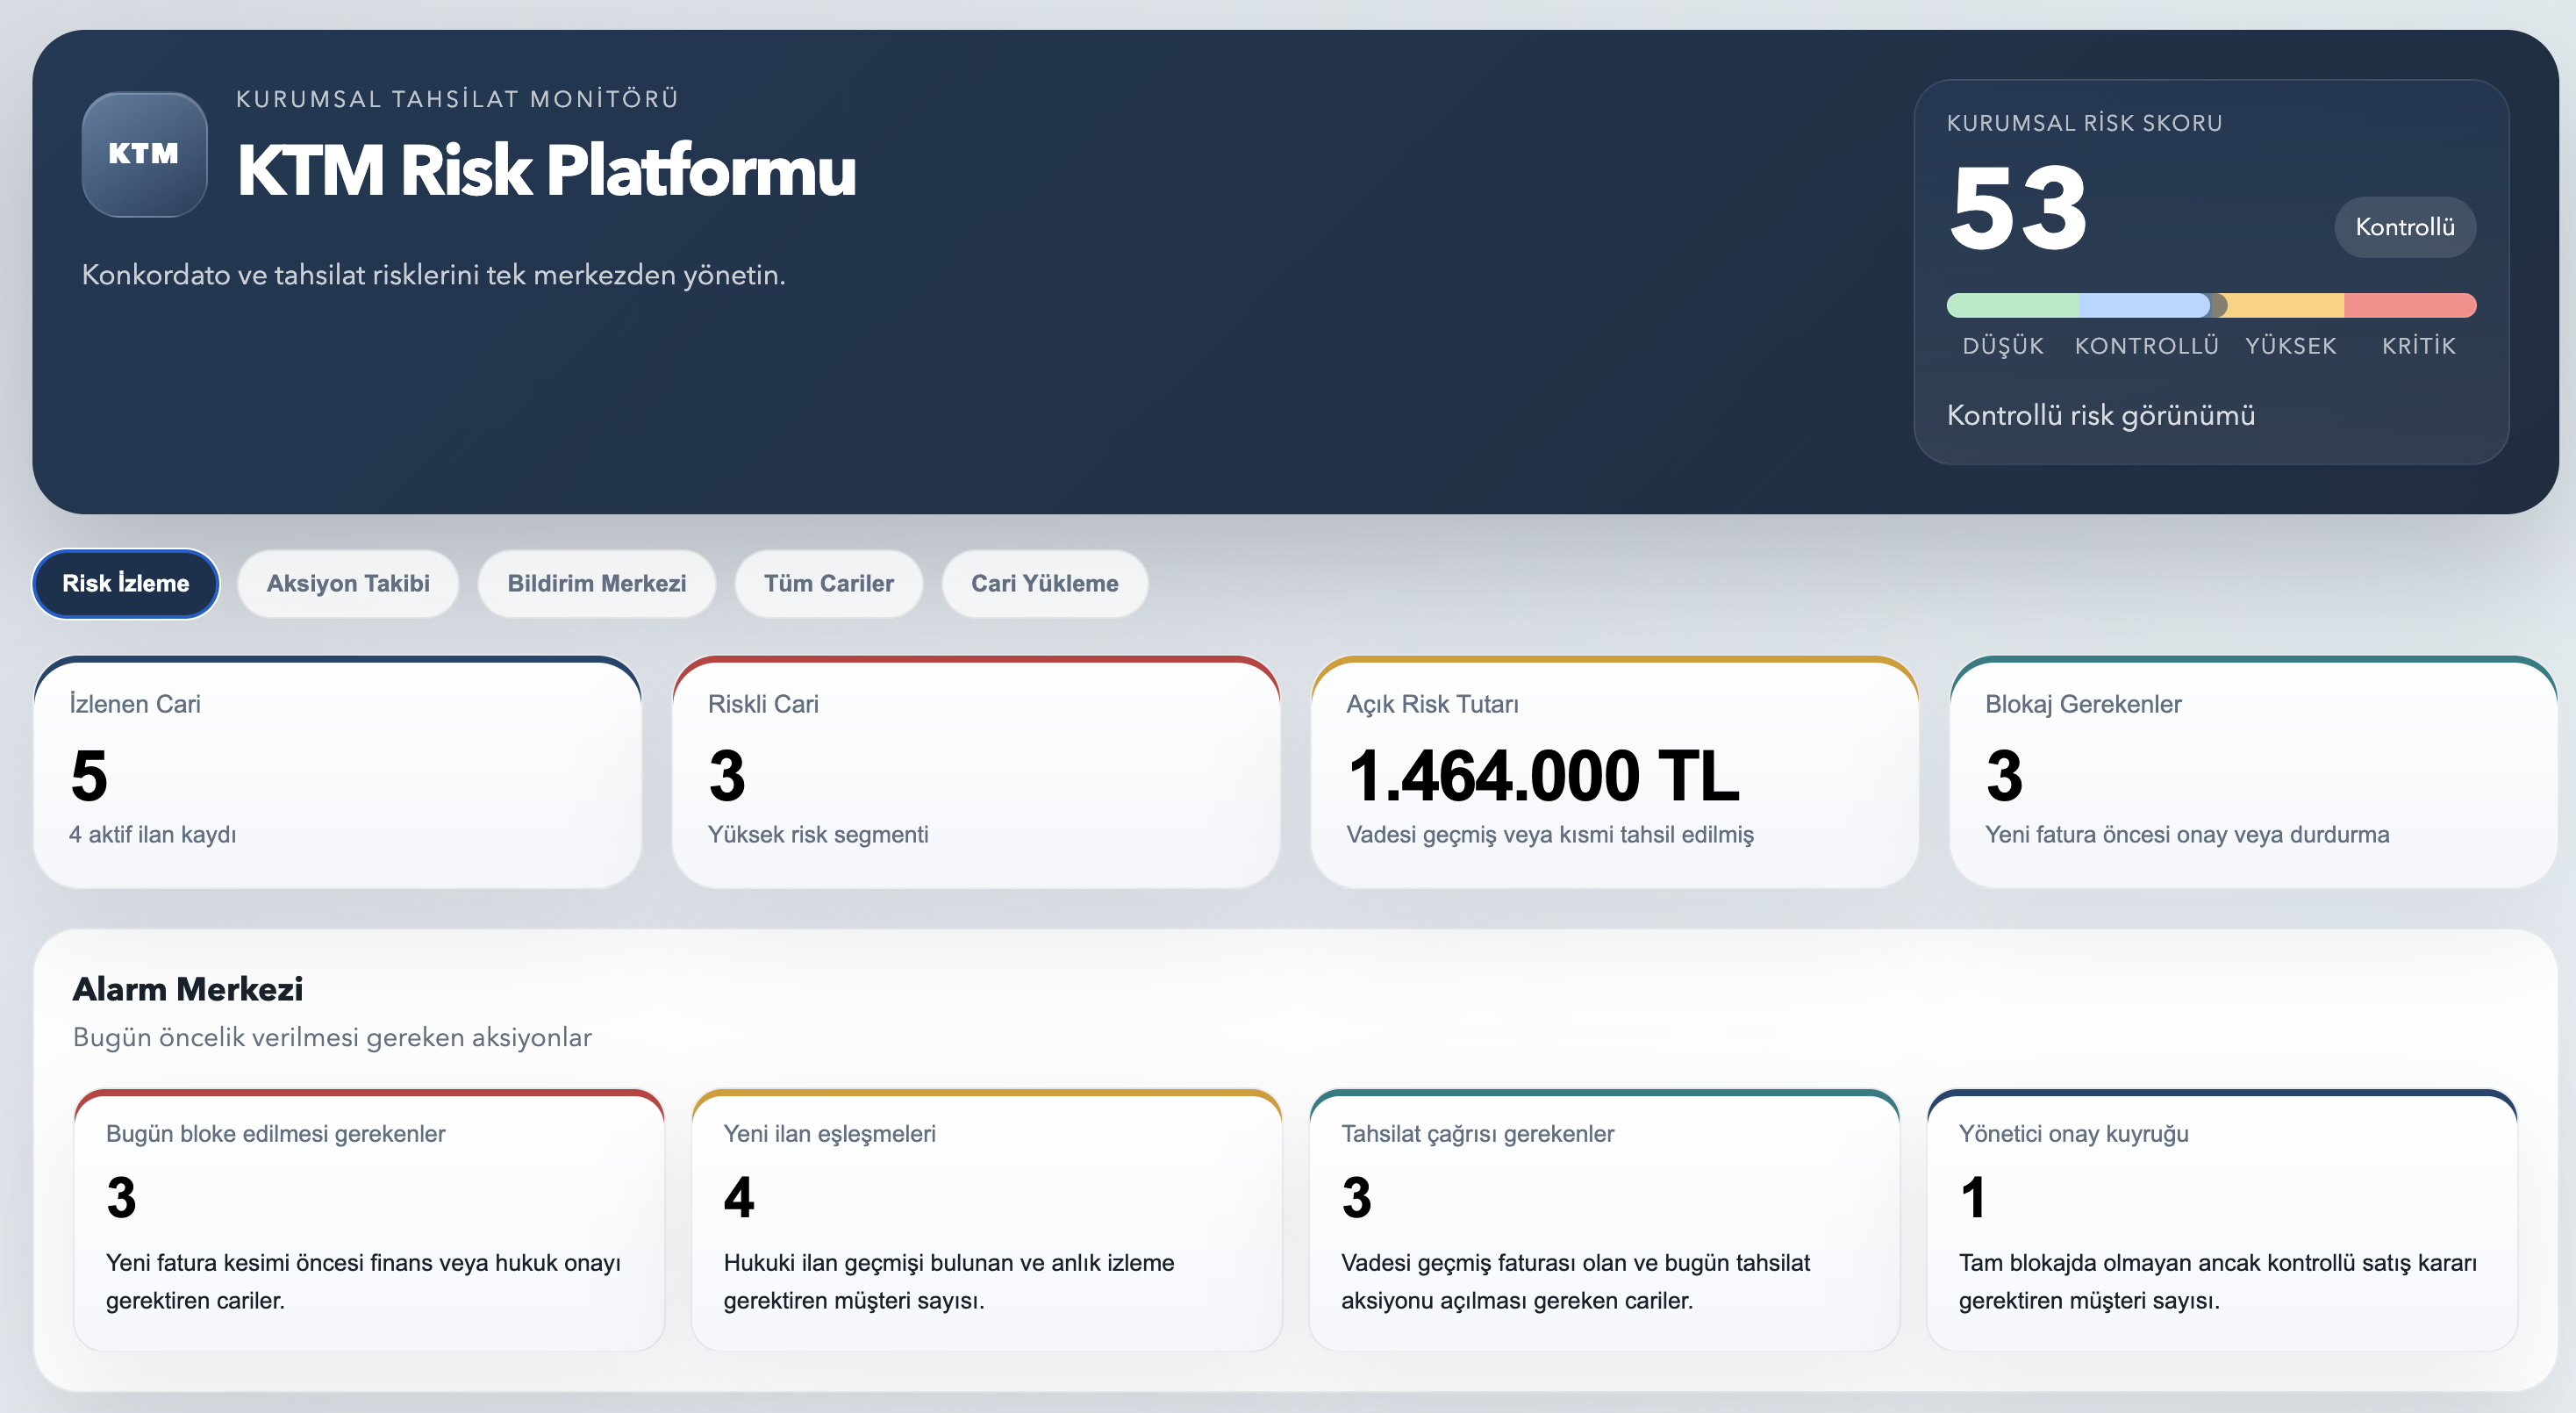Open the İzlenen Cari card
Screen dimensions: 2576x1413
(337, 772)
